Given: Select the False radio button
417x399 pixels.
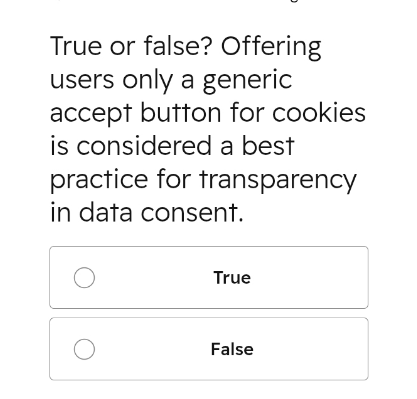Looking at the screenshot, I should (84, 349).
